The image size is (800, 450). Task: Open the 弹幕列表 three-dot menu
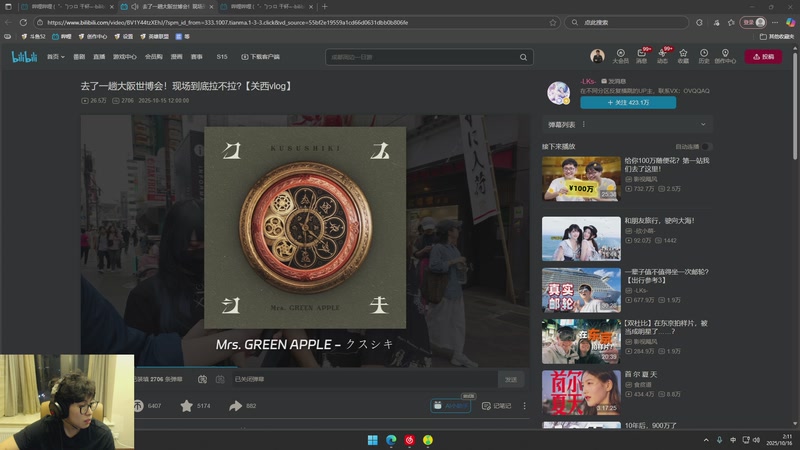[584, 124]
